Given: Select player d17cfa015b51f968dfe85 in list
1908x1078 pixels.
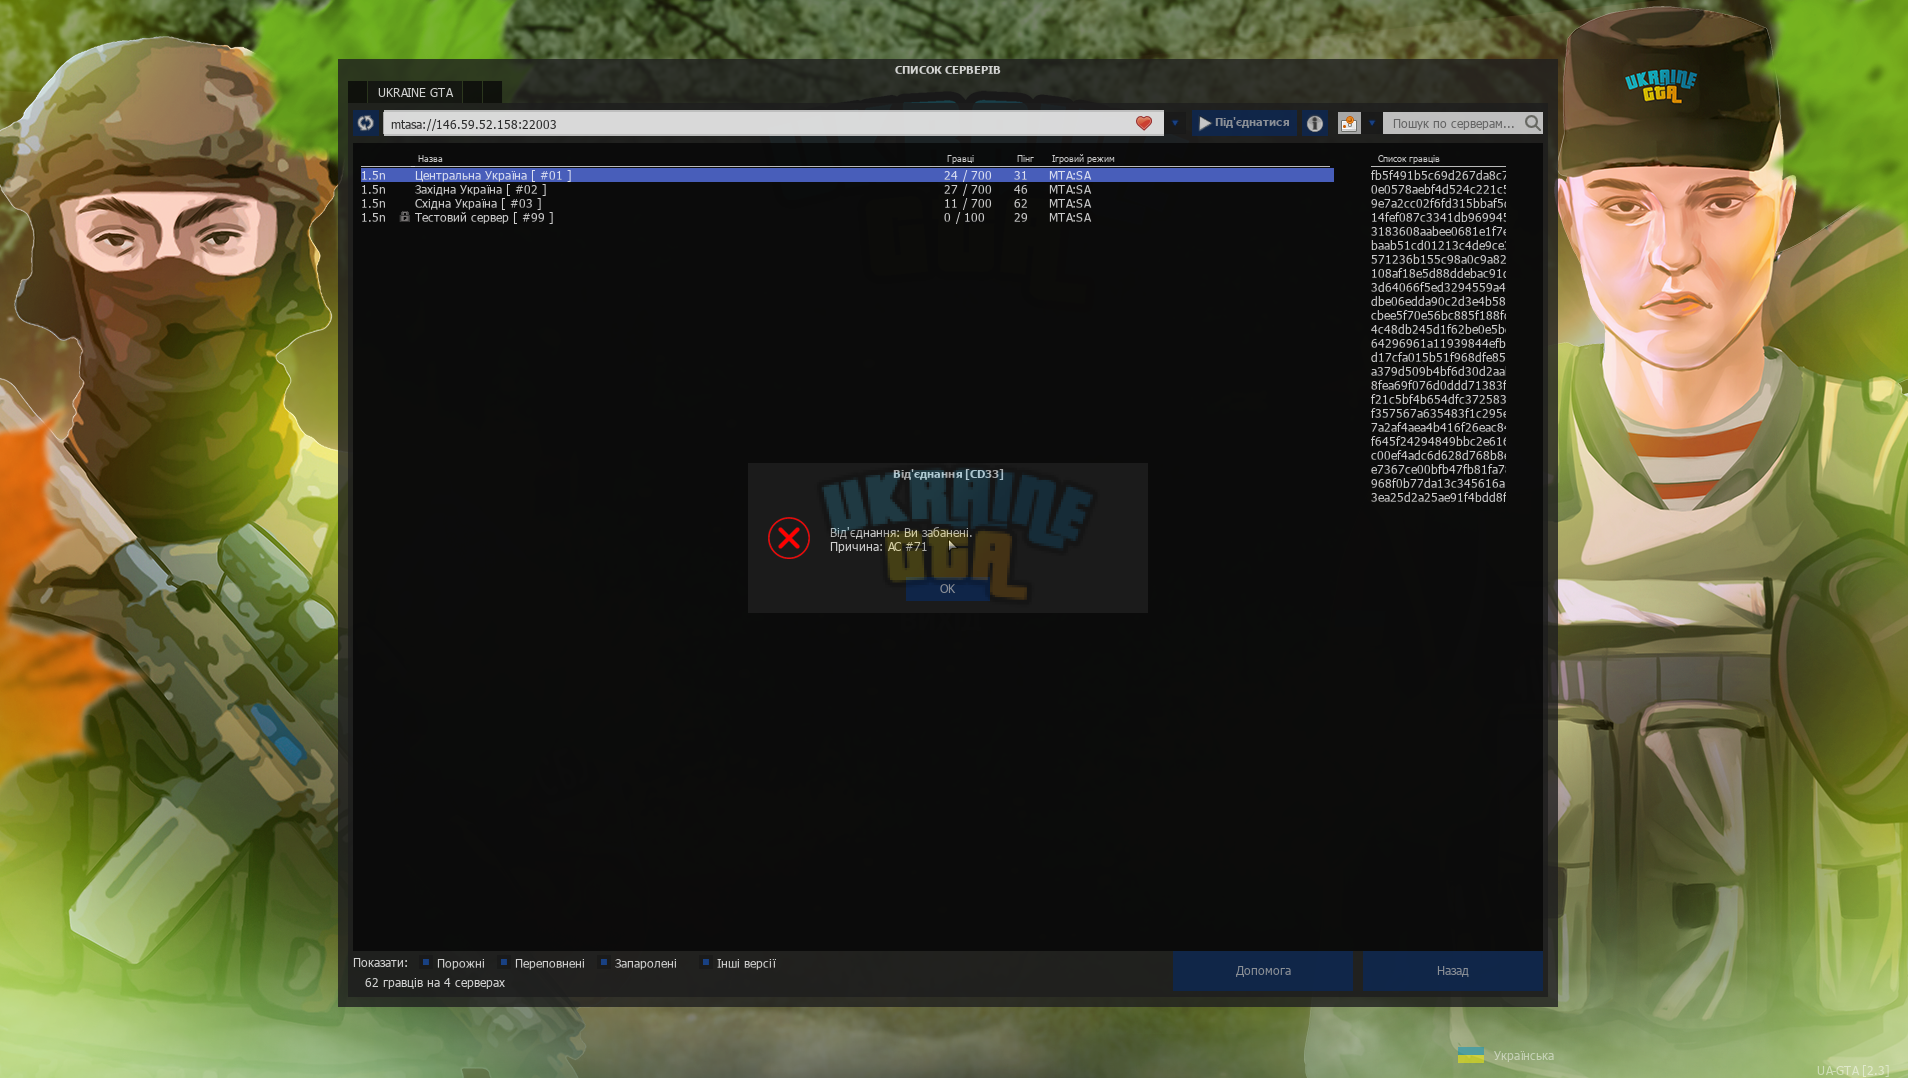Looking at the screenshot, I should [x=1438, y=357].
